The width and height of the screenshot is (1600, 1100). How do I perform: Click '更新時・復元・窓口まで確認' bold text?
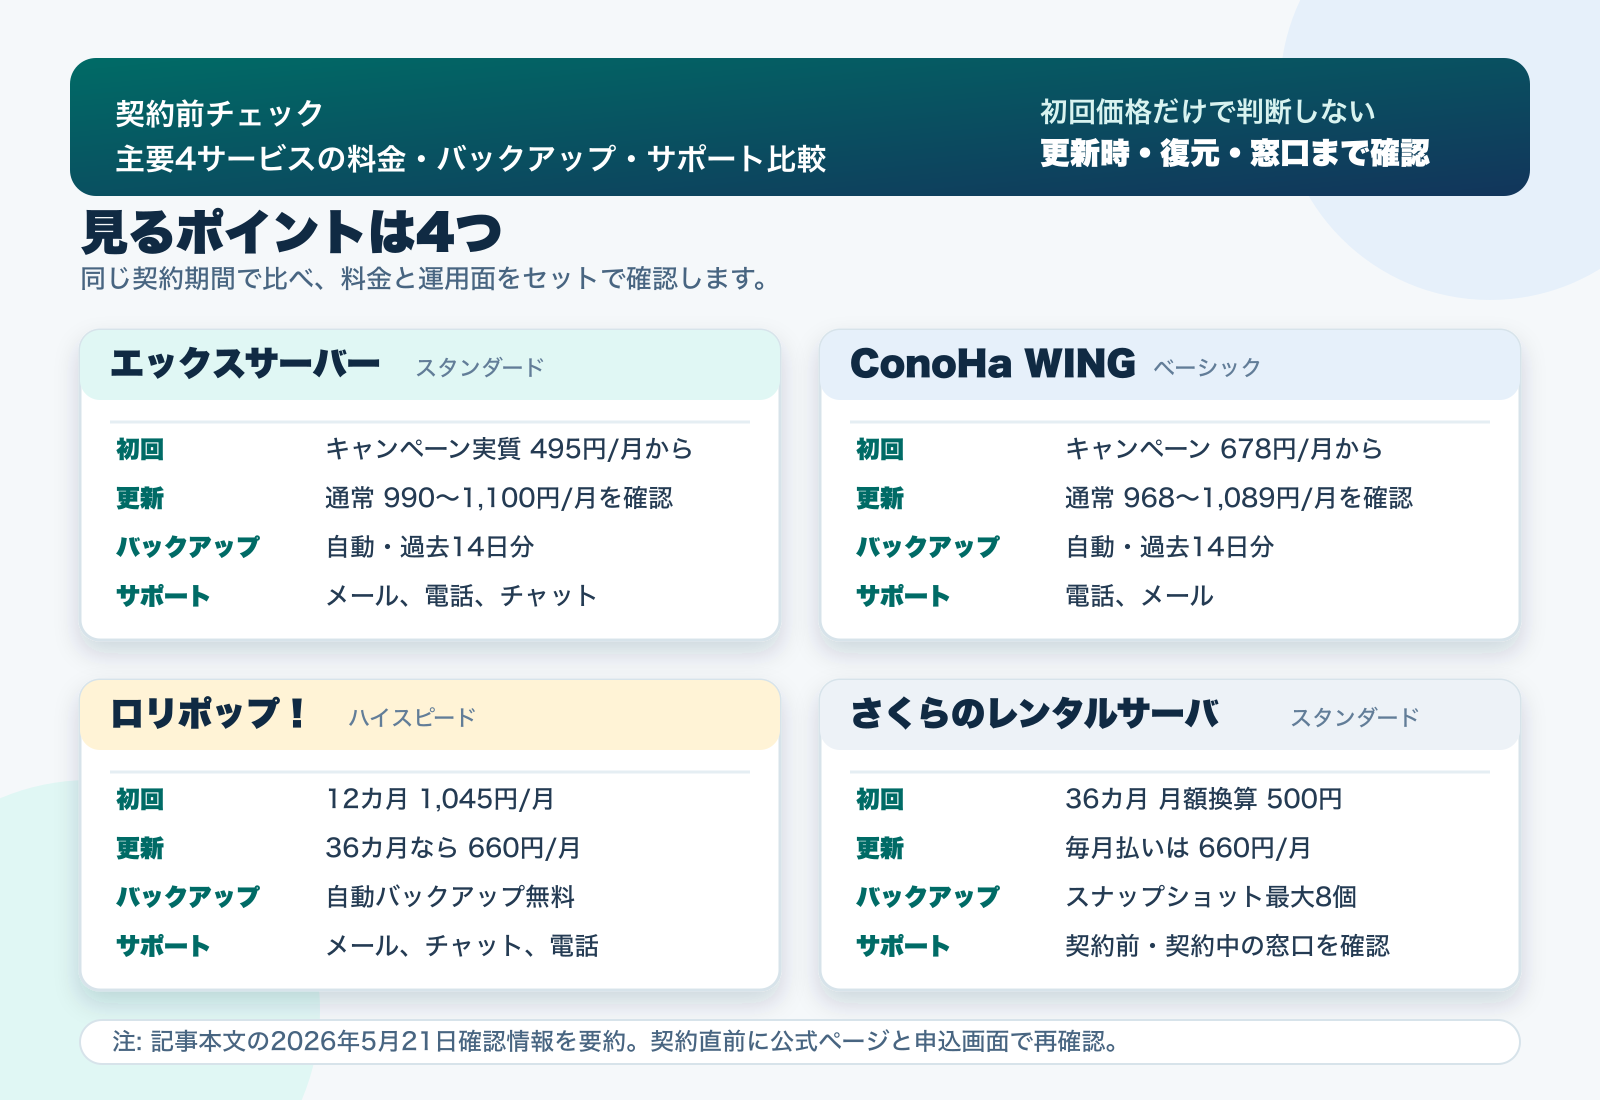pos(1235,153)
